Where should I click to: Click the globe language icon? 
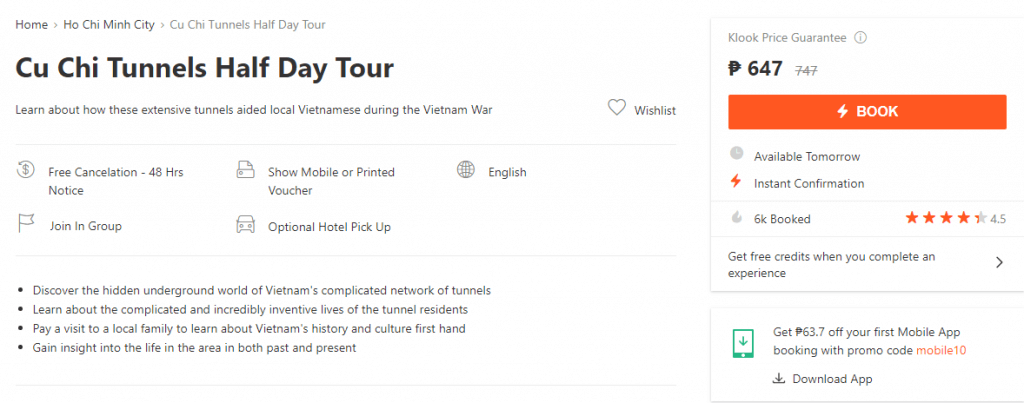pos(466,170)
